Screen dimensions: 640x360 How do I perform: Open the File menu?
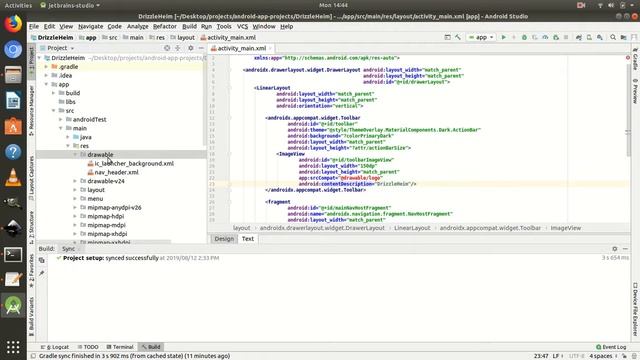pos(34,27)
